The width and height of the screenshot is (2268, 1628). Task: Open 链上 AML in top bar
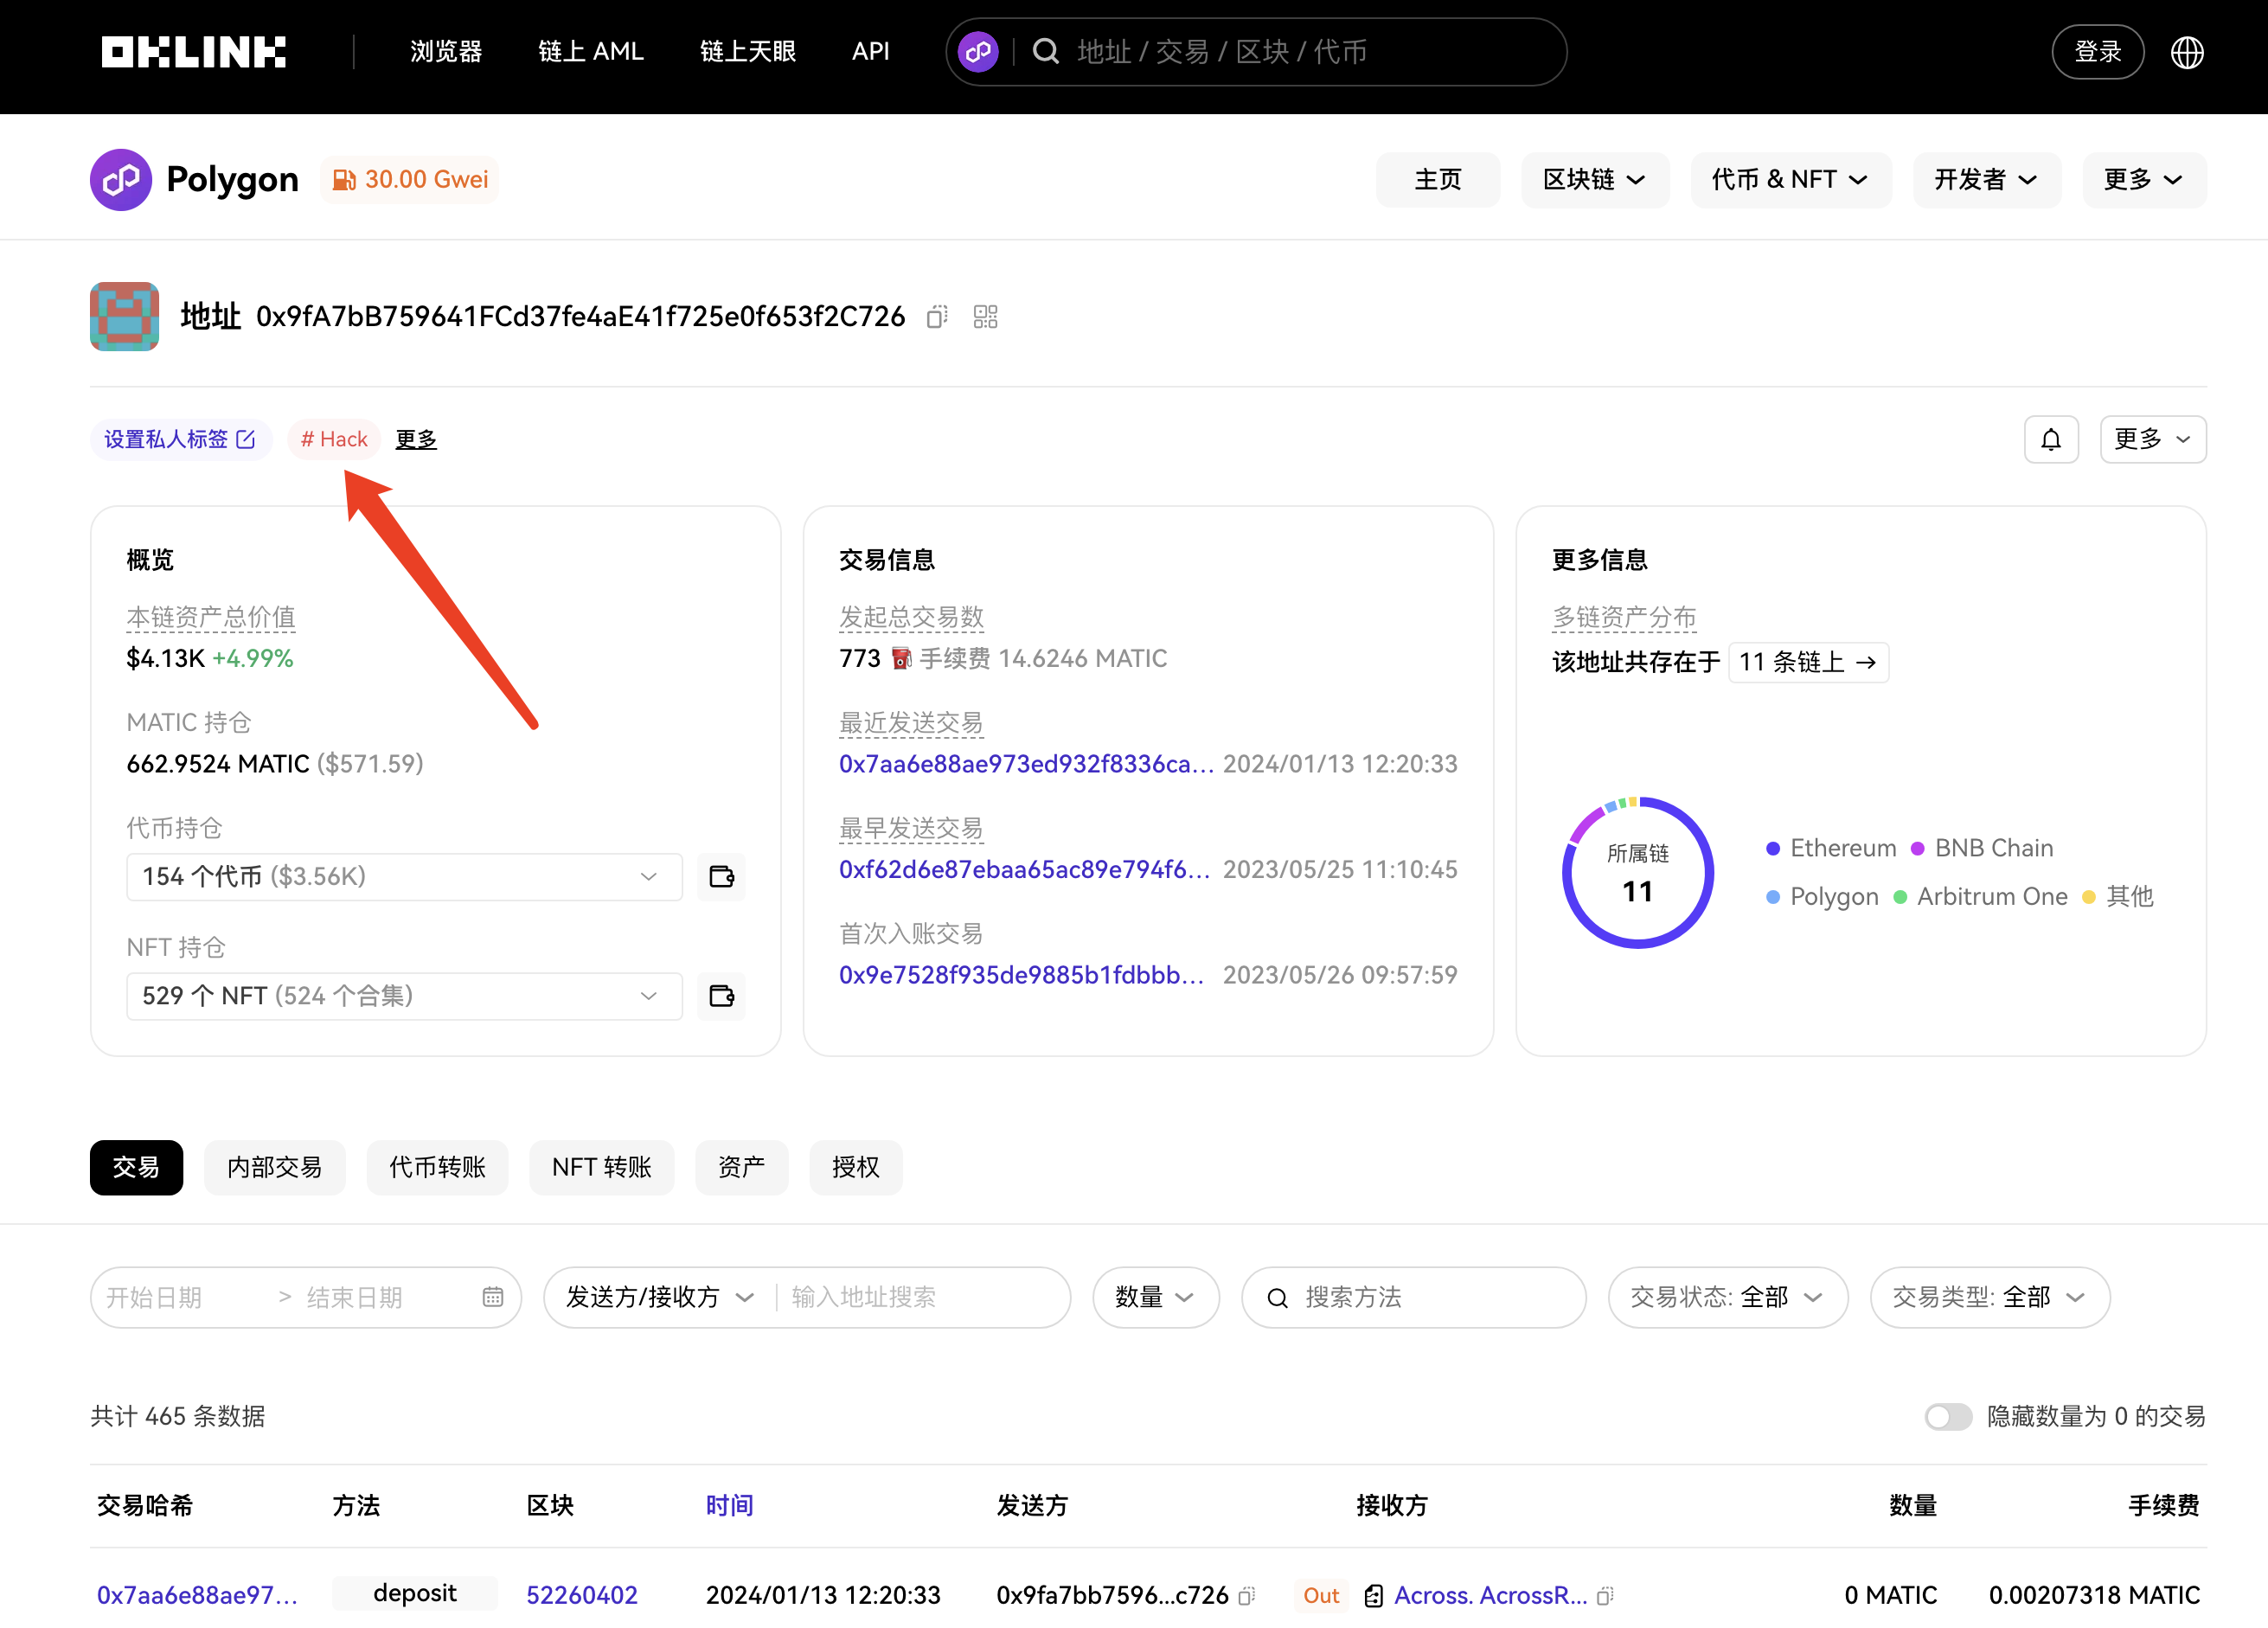591,52
